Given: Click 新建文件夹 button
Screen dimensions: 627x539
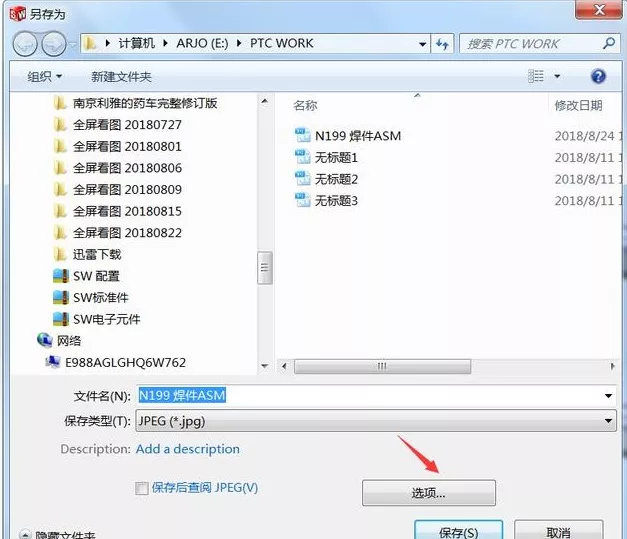Looking at the screenshot, I should [x=121, y=76].
